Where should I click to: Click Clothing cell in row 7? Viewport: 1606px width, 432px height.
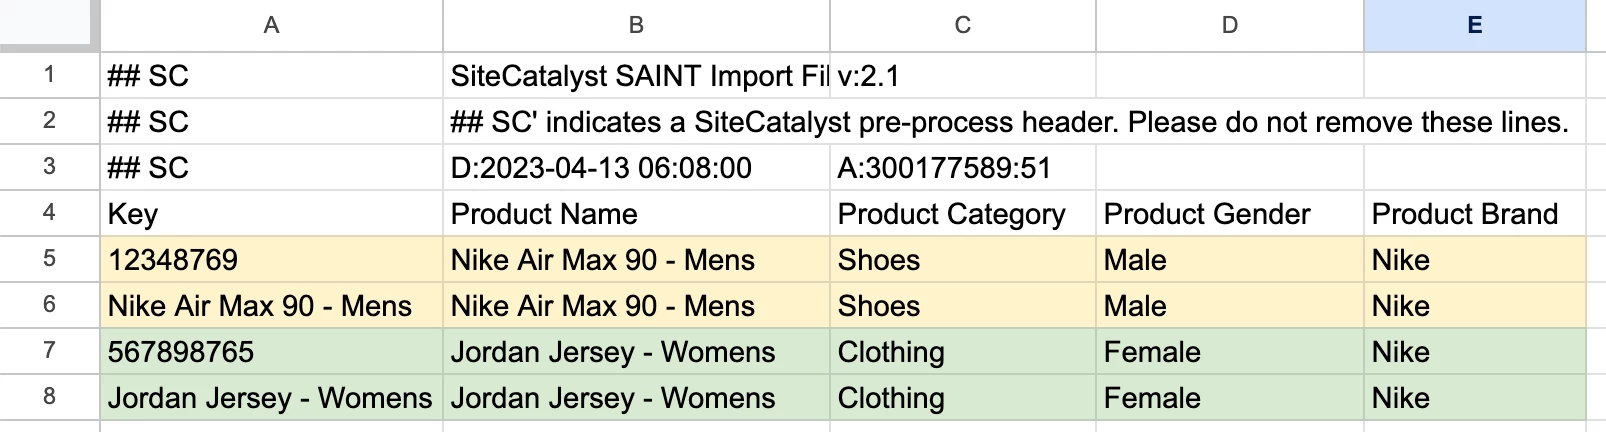[x=963, y=351]
